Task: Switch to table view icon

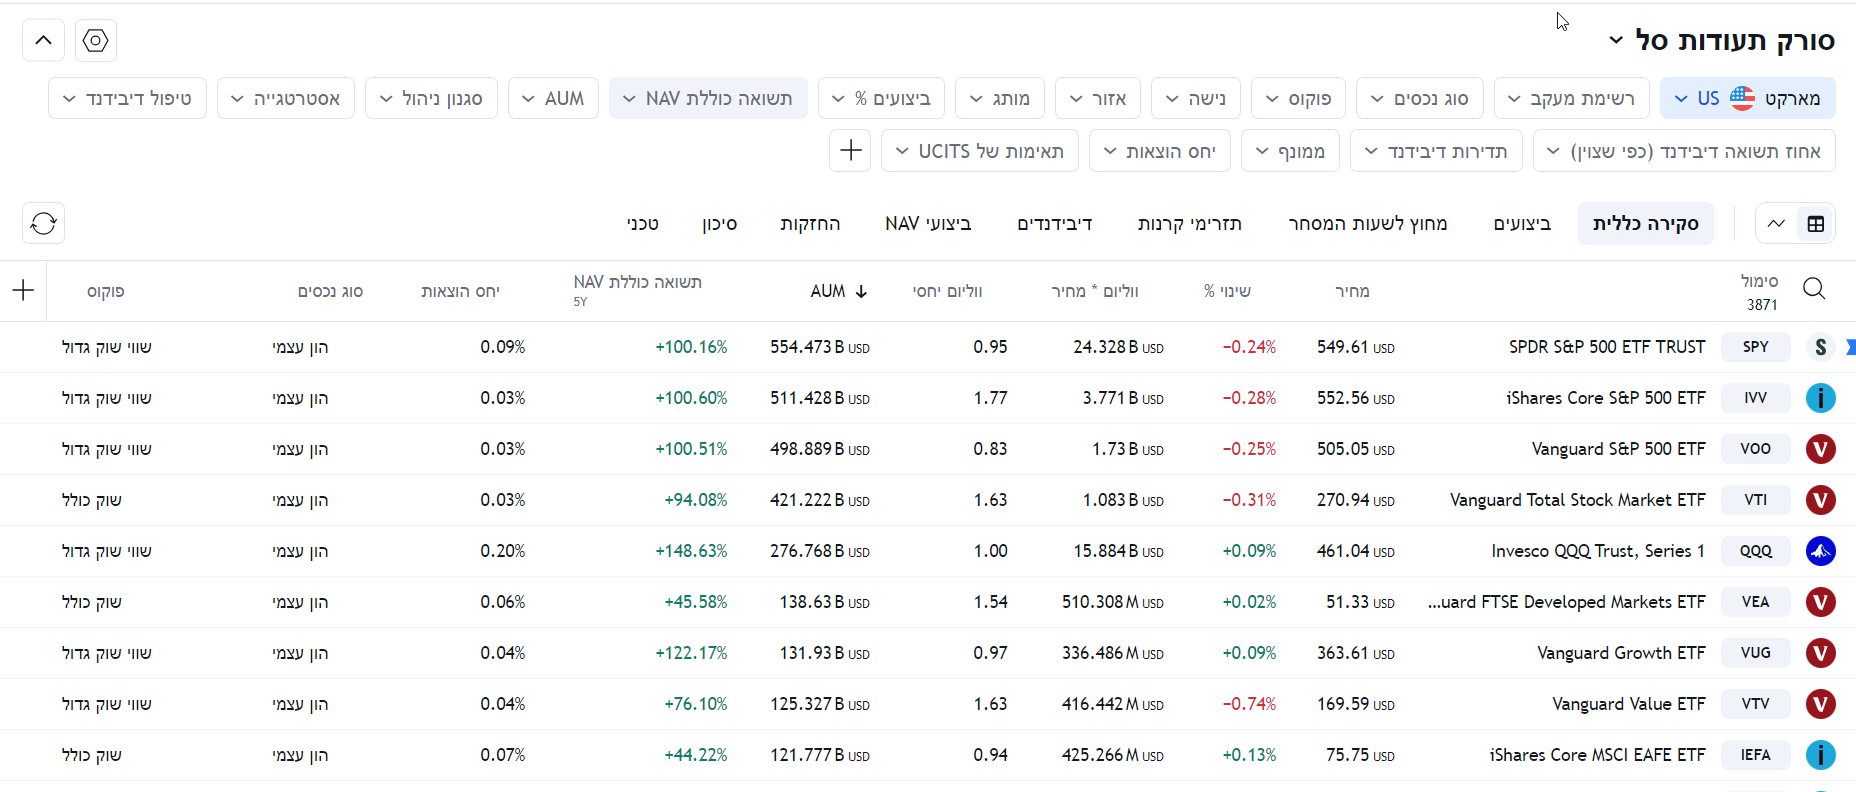Action: point(1816,224)
